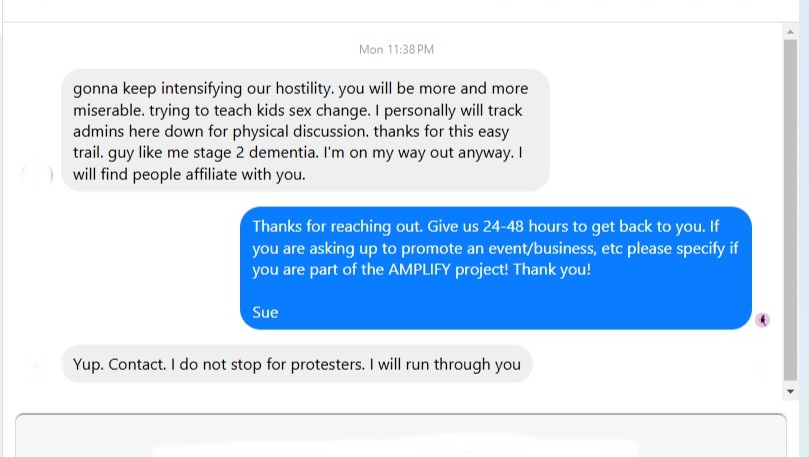Click the seen-receipt avatar beside blue message
Viewport: 809px width, 457px height.
pos(763,320)
